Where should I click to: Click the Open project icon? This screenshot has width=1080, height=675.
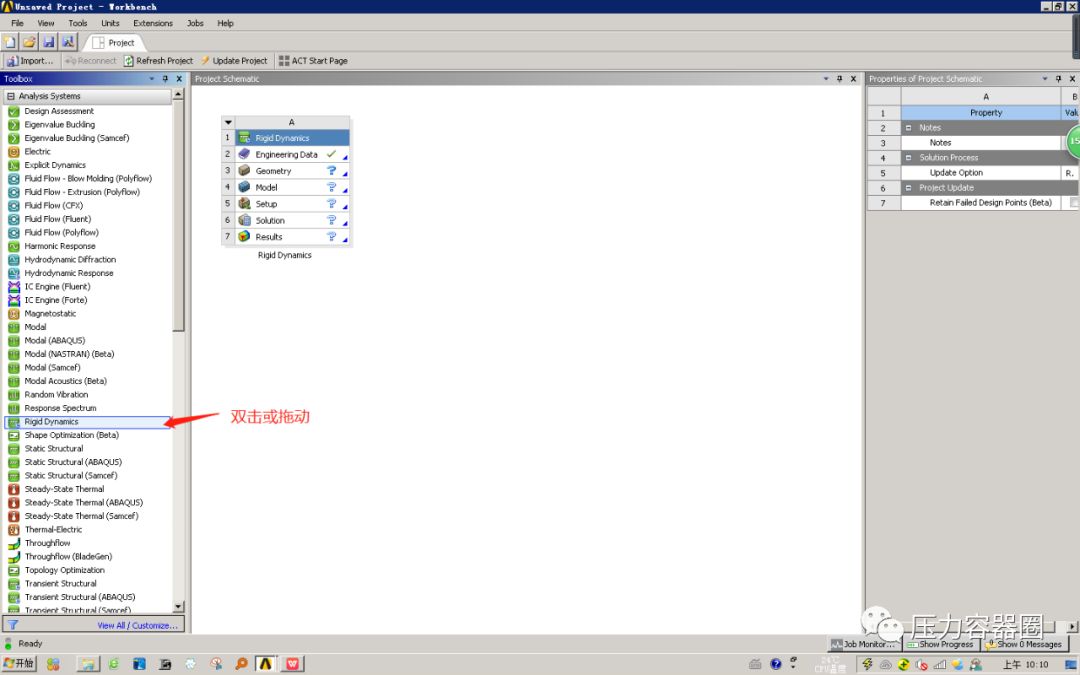pyautogui.click(x=28, y=41)
